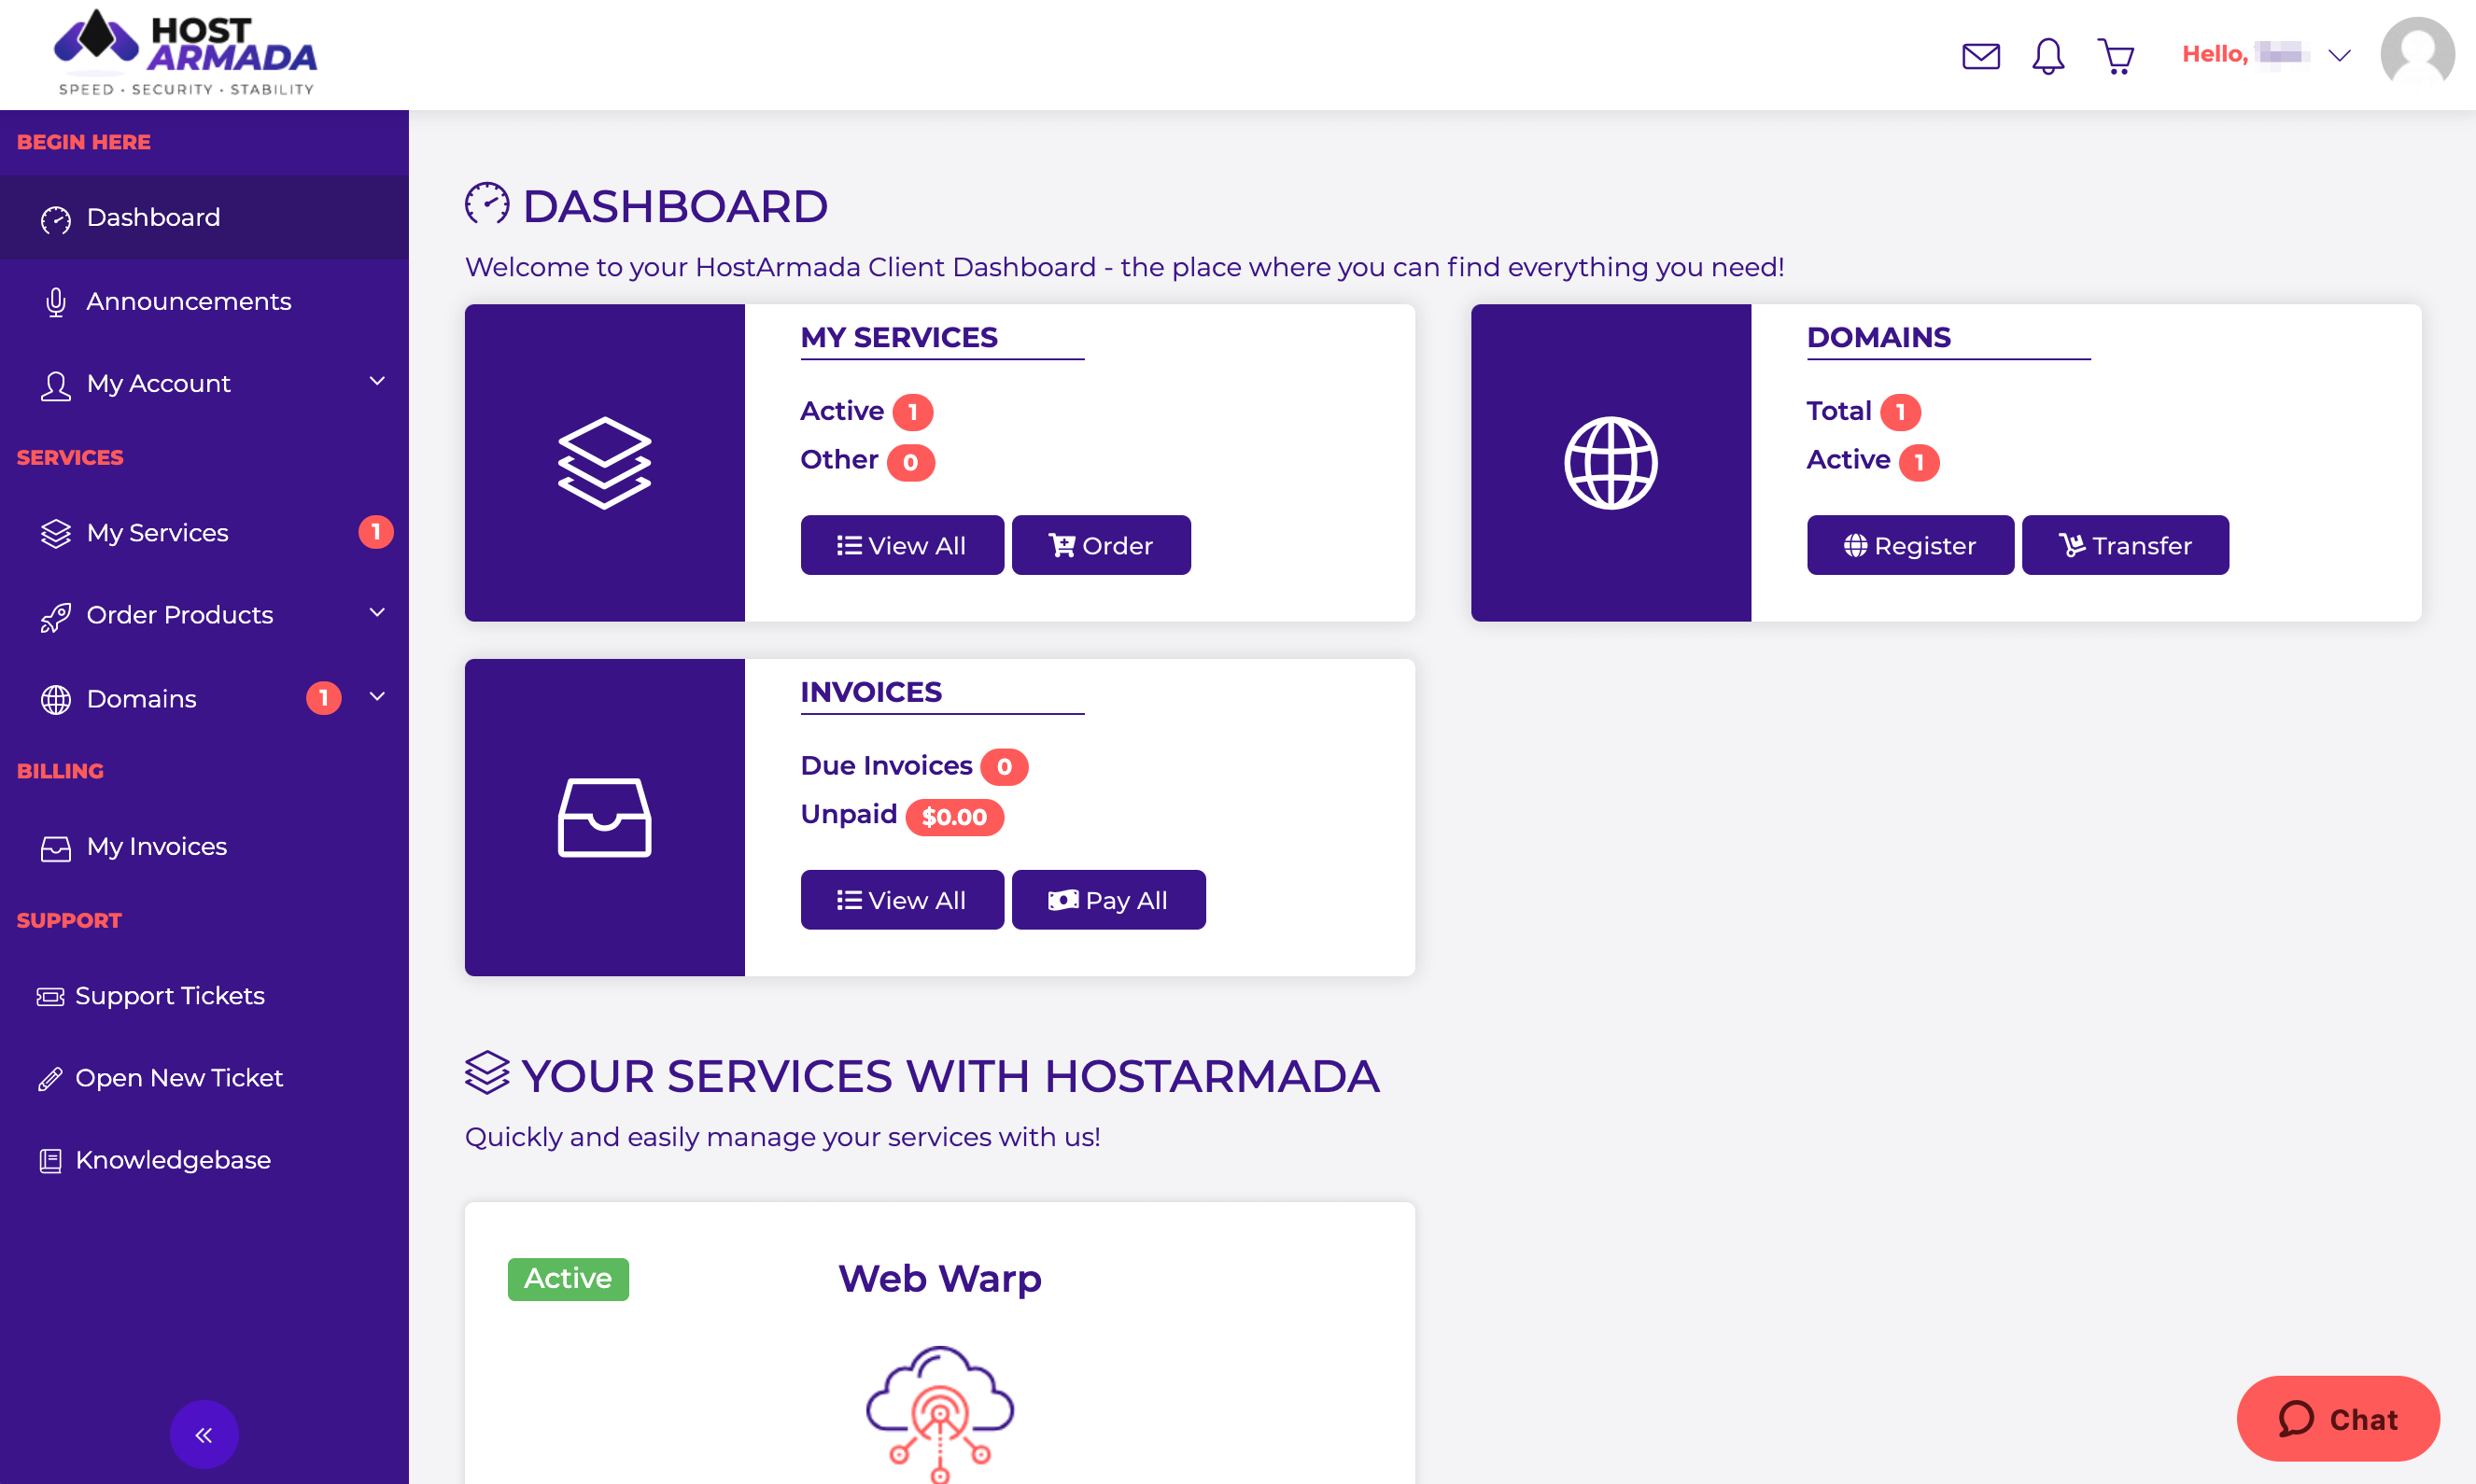Click the INVOICES card heading
2476x1484 pixels.
[x=871, y=692]
